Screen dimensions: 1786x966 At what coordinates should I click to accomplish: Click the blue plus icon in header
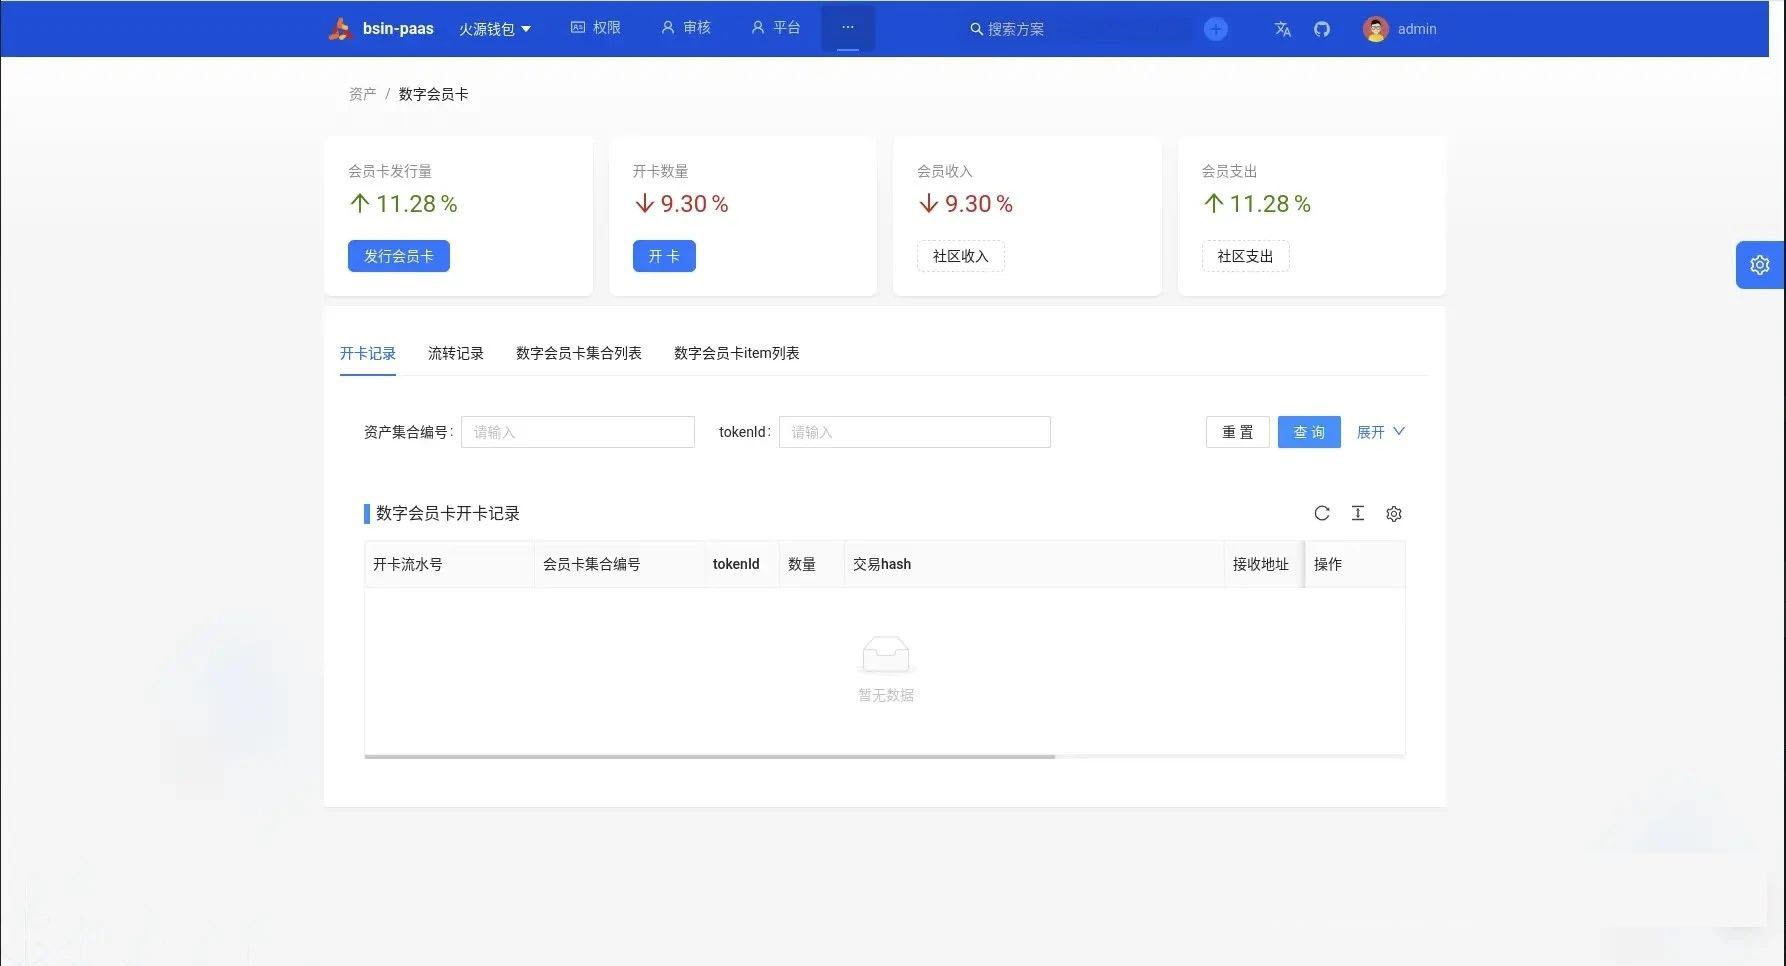point(1215,29)
